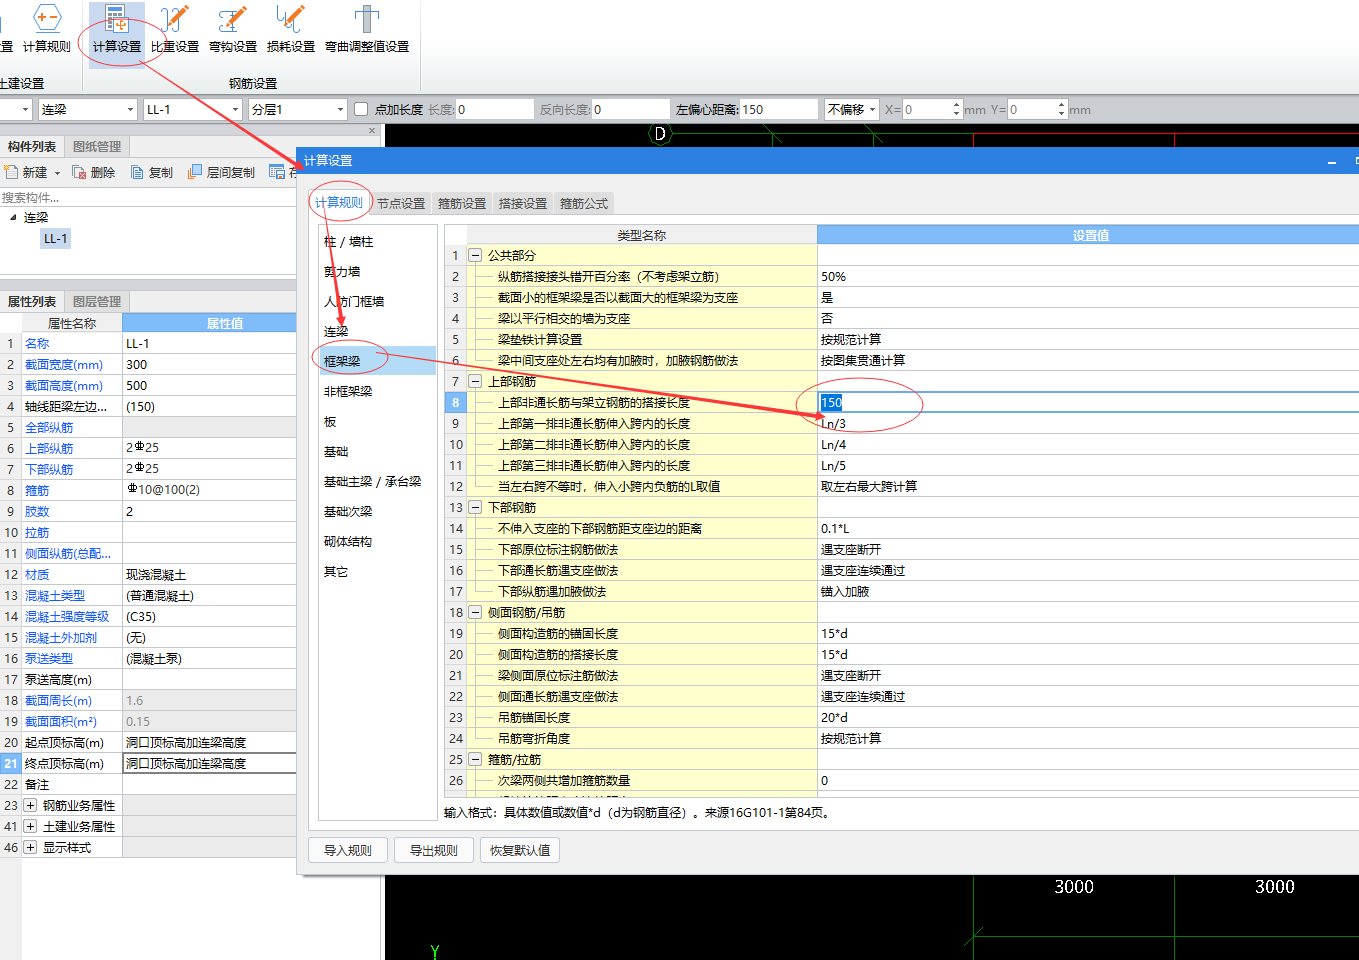Collapse the 连梁 tree node
1359x960 pixels.
click(x=13, y=217)
